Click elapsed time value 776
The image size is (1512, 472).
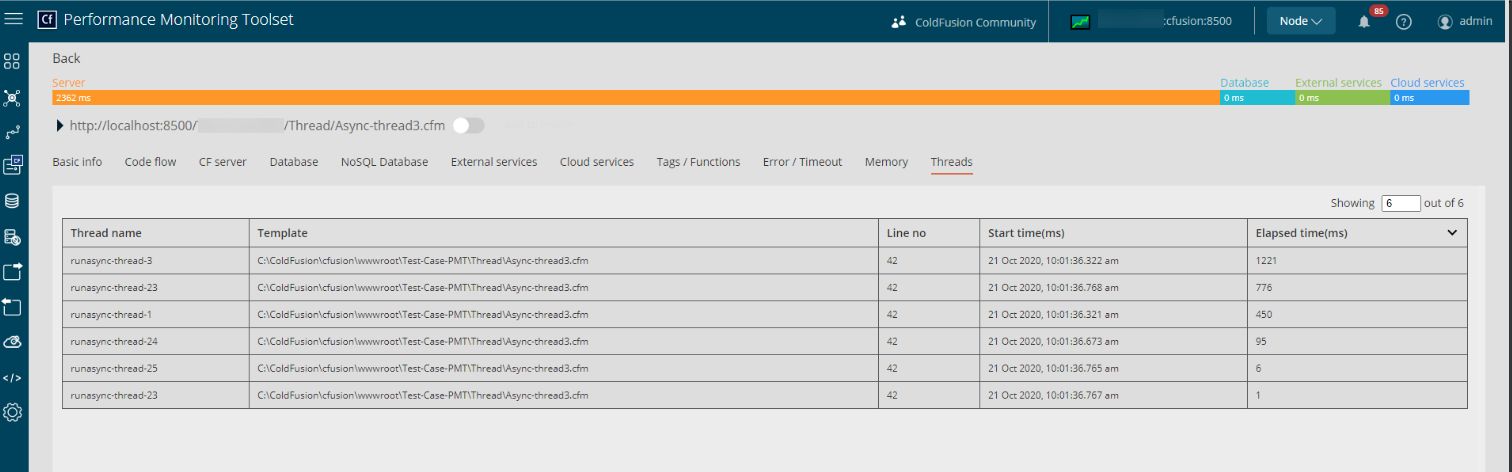pos(1264,287)
